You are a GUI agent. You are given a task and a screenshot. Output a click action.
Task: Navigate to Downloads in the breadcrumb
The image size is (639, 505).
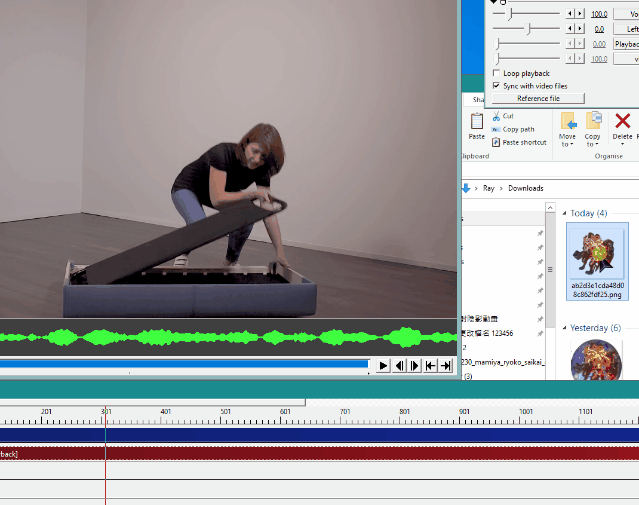526,188
